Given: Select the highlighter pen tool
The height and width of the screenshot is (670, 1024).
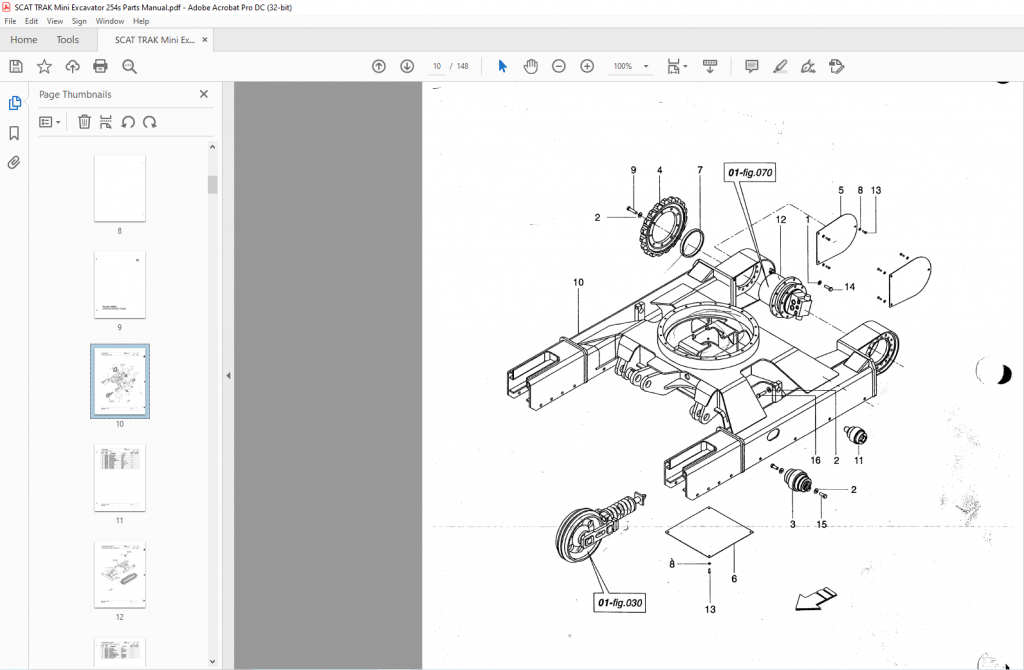Looking at the screenshot, I should [780, 66].
